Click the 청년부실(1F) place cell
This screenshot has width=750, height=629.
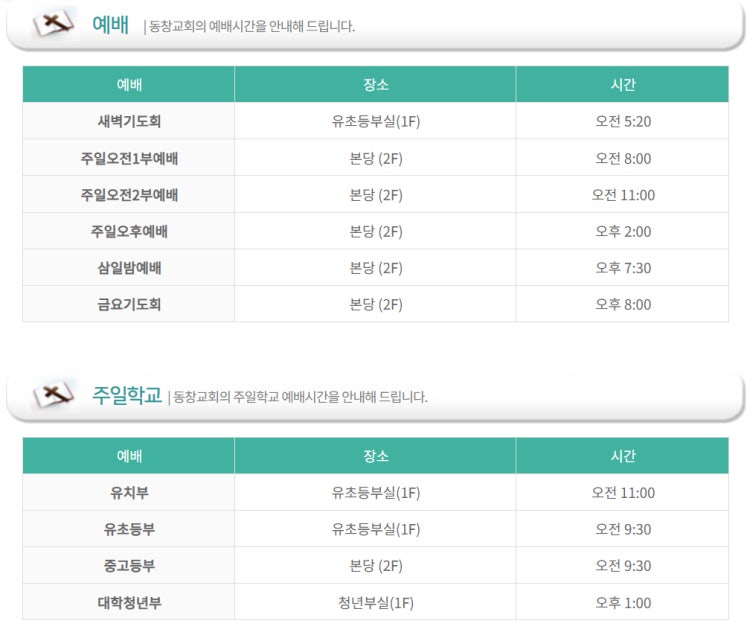(x=376, y=602)
